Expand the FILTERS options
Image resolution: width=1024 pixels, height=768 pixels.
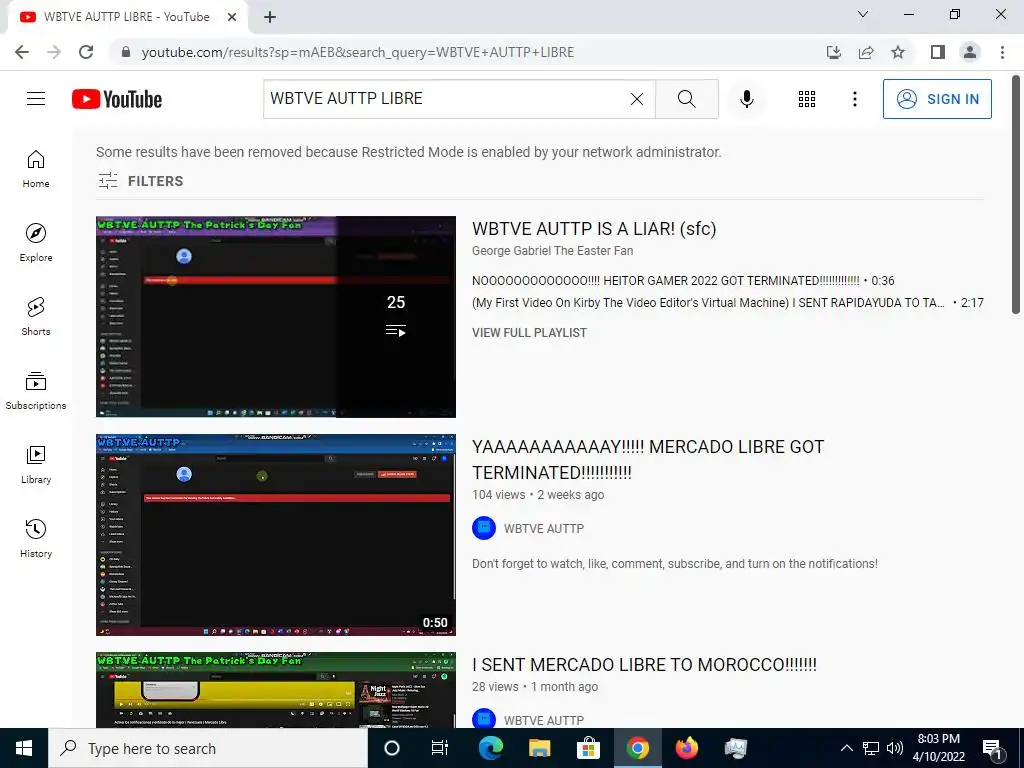pyautogui.click(x=140, y=181)
